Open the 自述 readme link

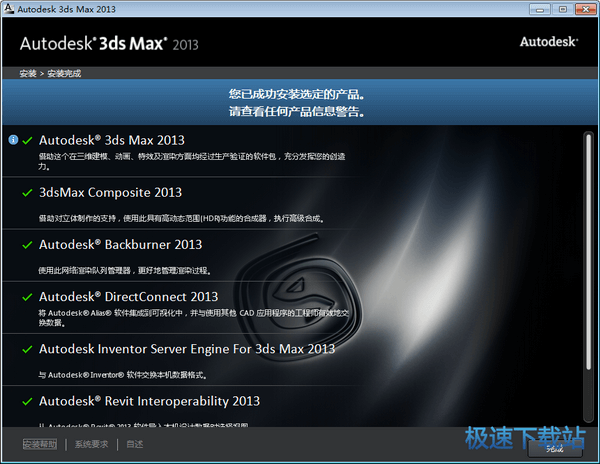tap(135, 444)
